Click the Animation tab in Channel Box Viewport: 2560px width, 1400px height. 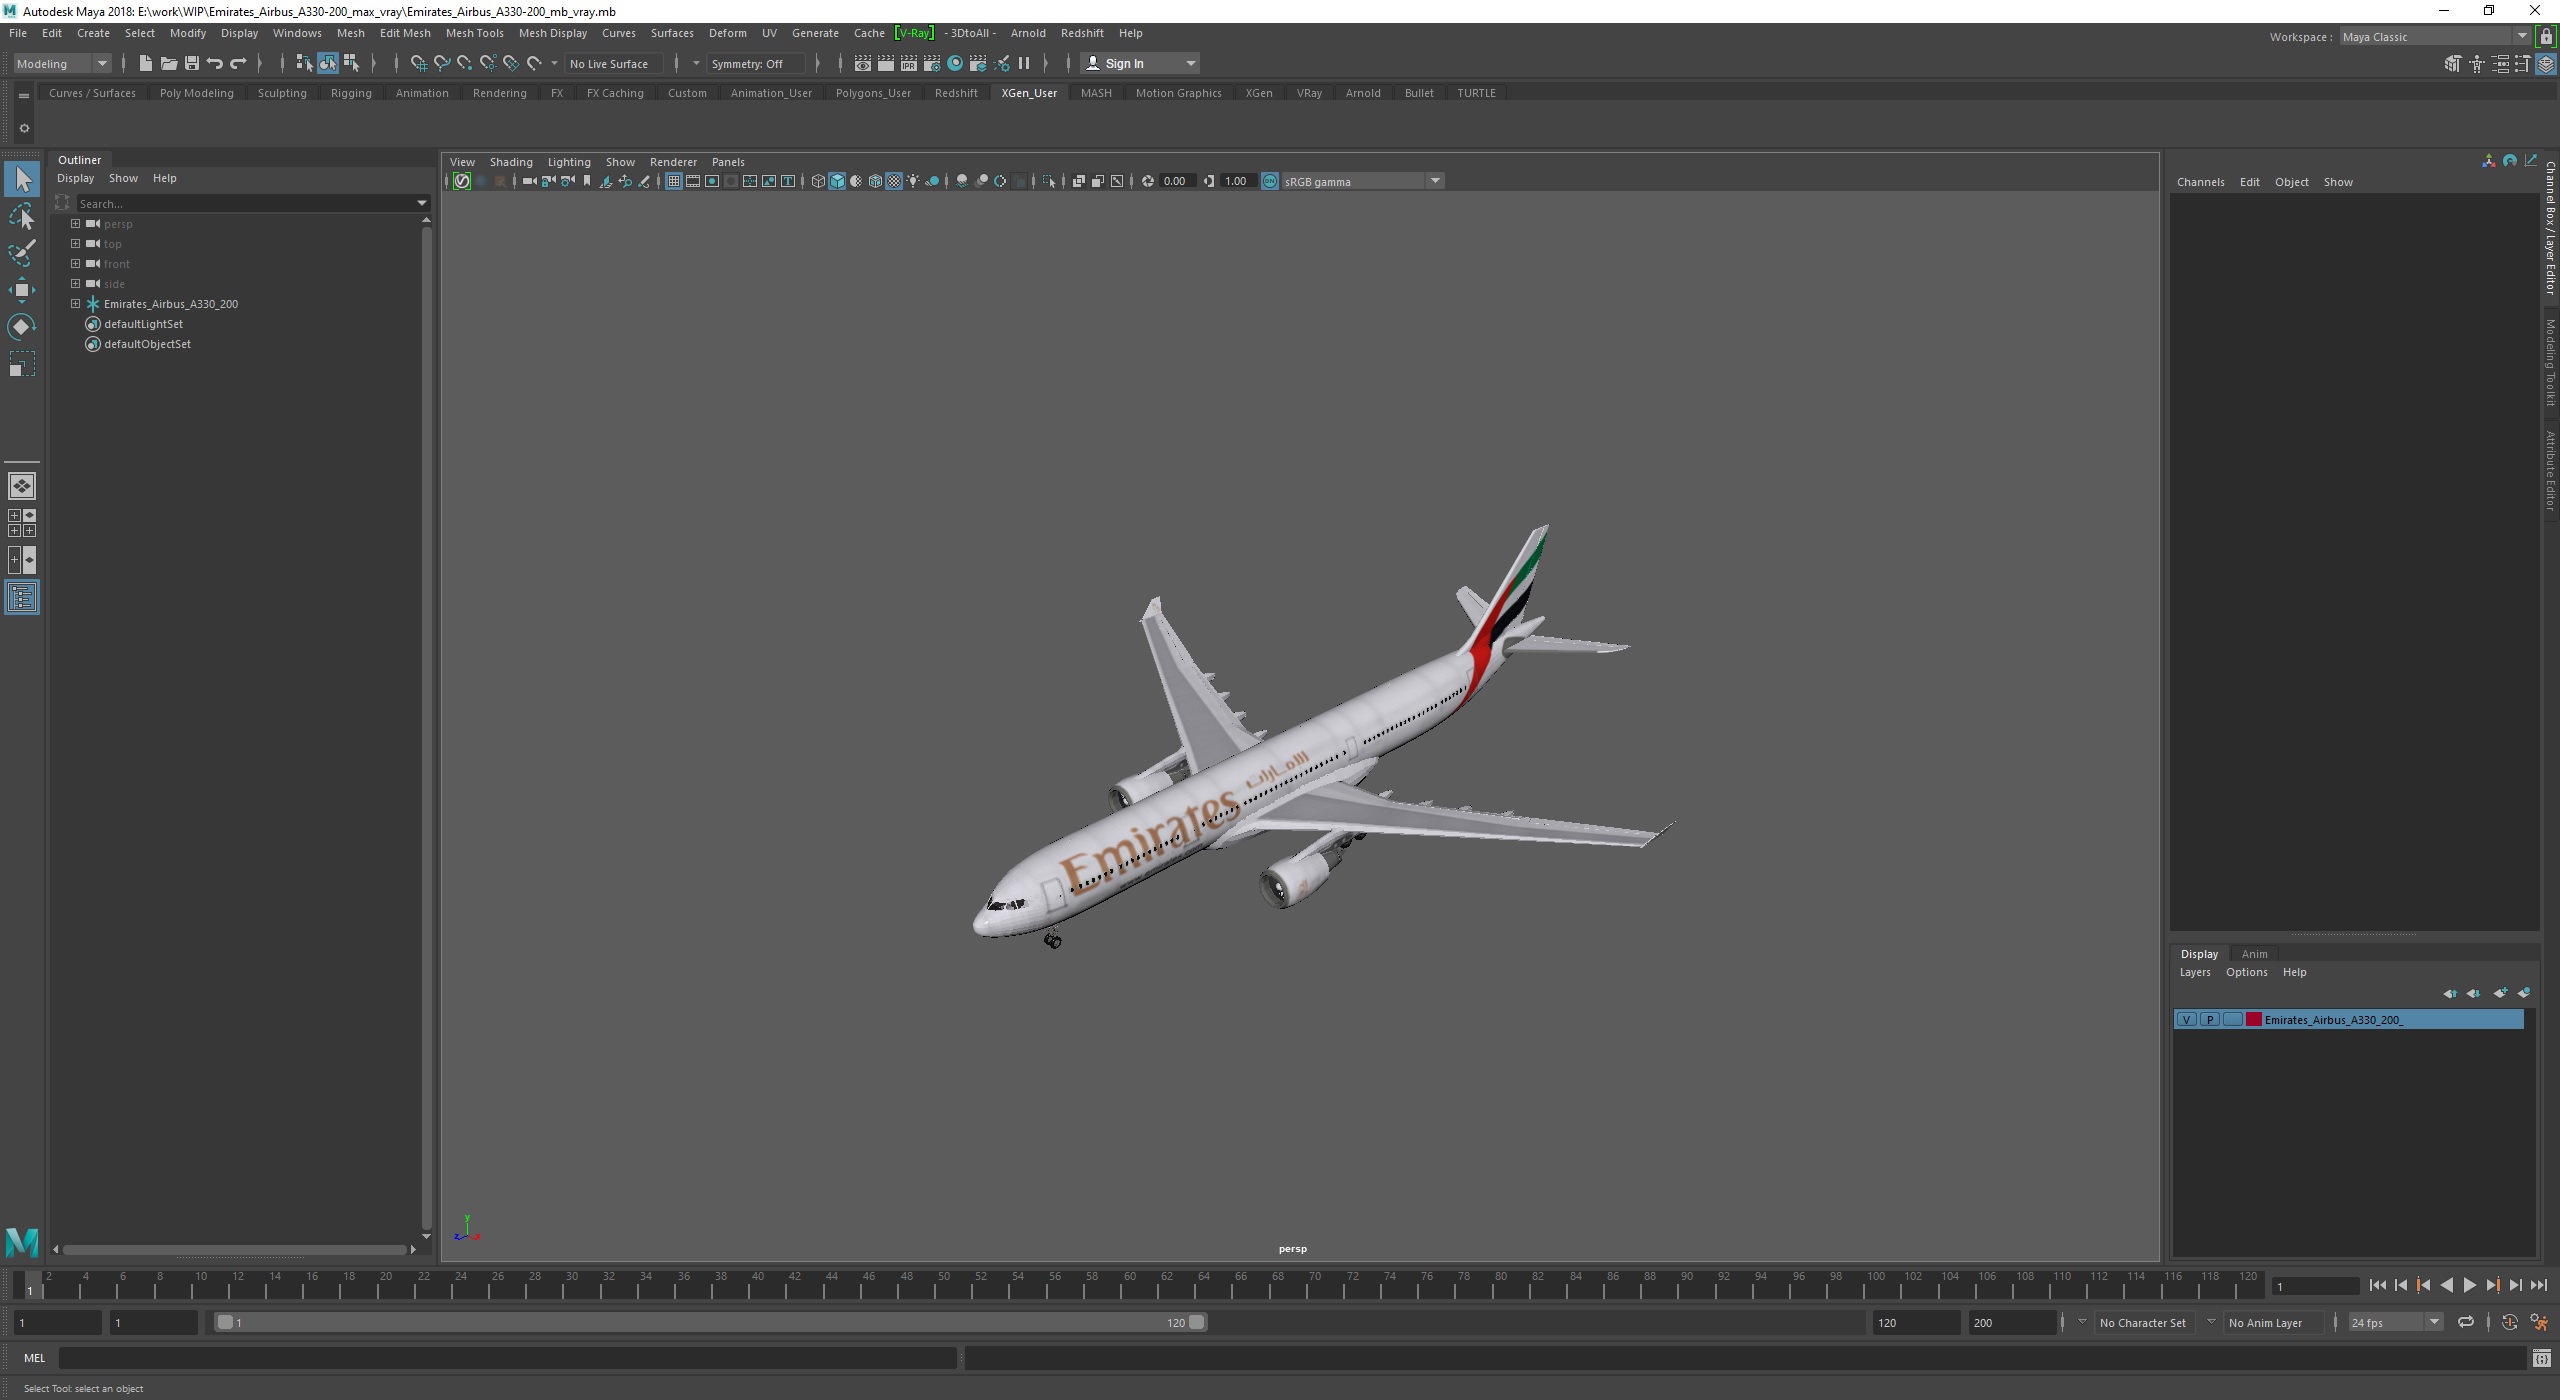(x=2253, y=952)
